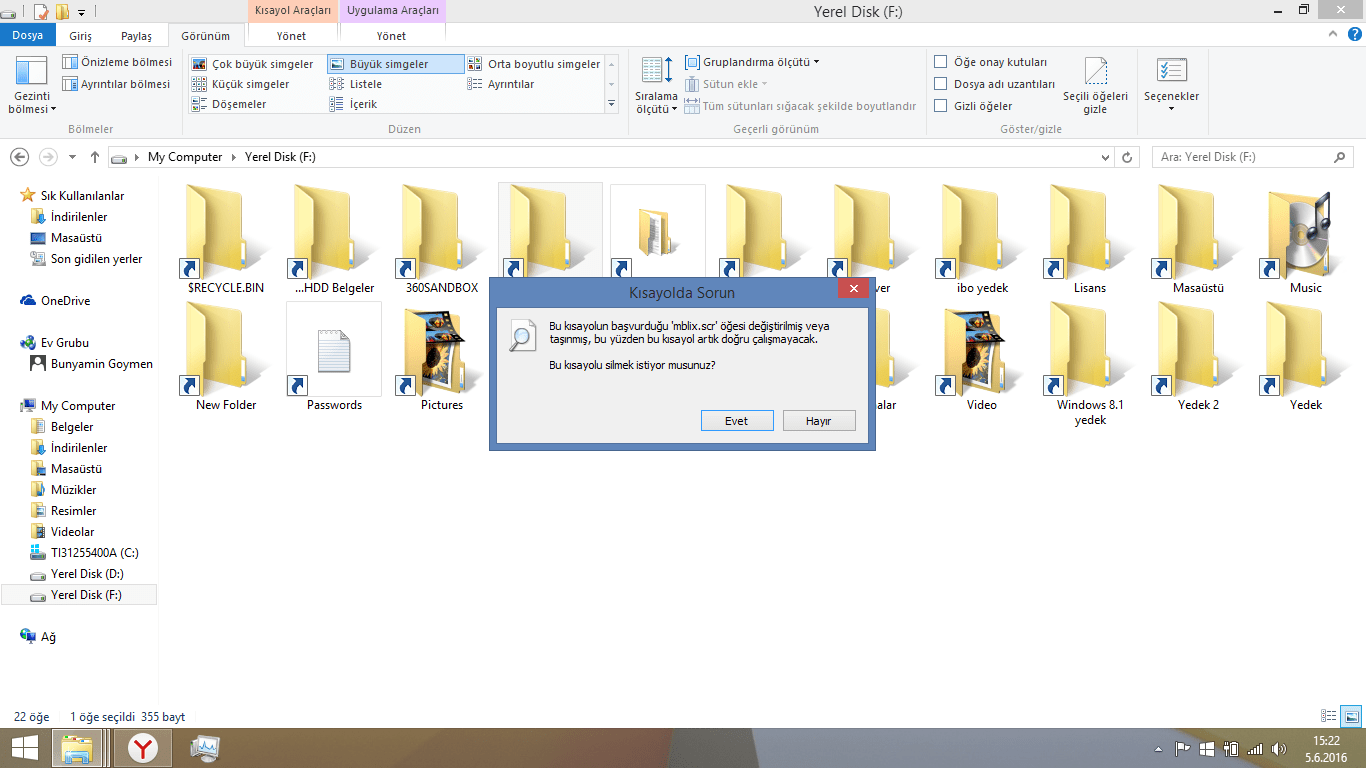This screenshot has width=1366, height=768.
Task: Open Yandex browser from the taskbar
Action: click(x=143, y=748)
